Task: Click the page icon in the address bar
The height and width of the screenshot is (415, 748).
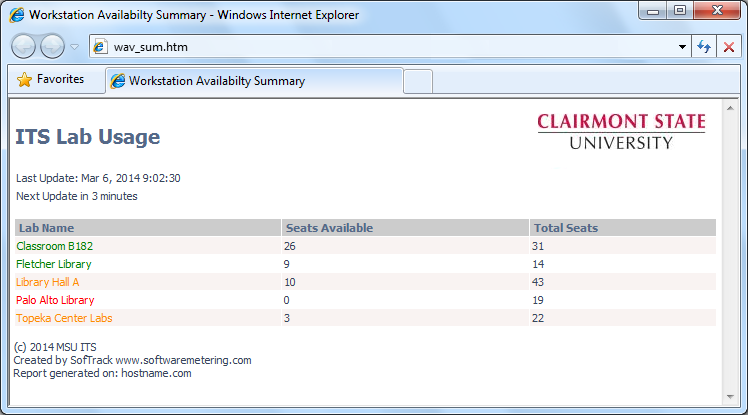Action: click(x=100, y=47)
